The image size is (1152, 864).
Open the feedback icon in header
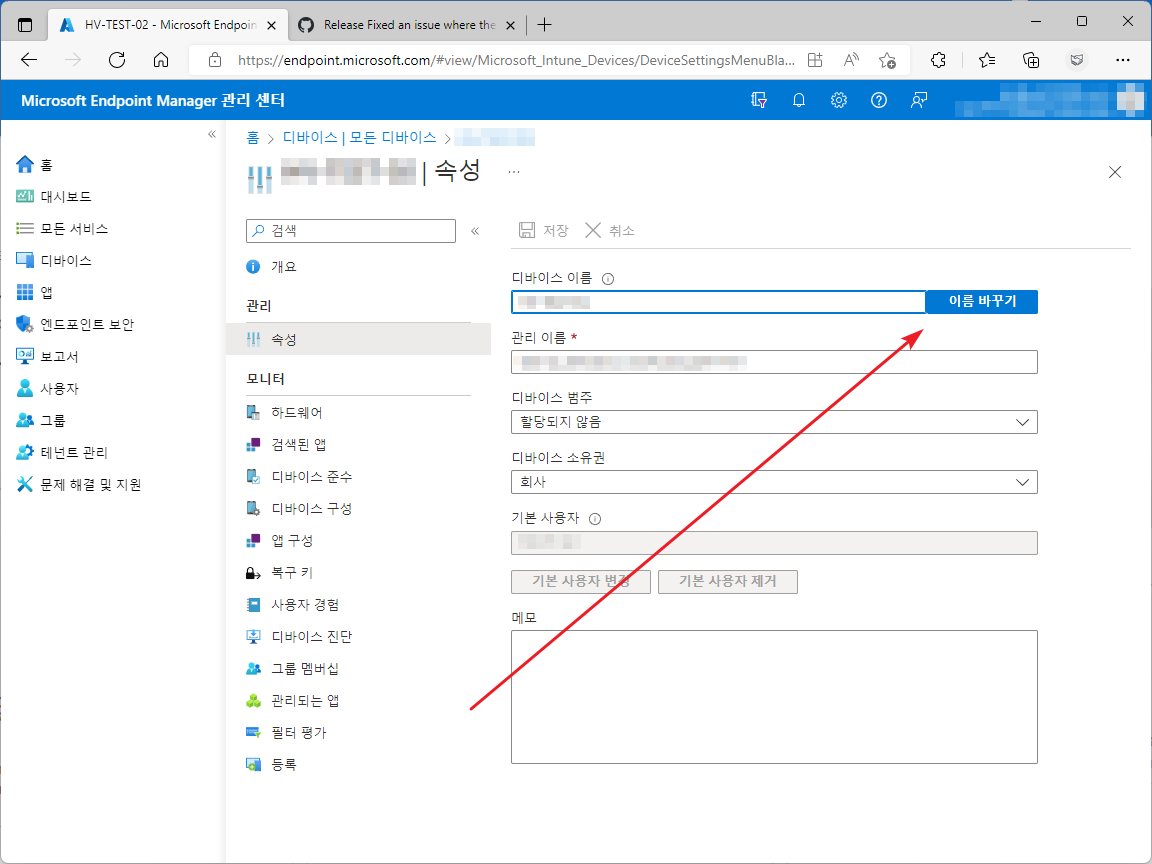click(918, 101)
